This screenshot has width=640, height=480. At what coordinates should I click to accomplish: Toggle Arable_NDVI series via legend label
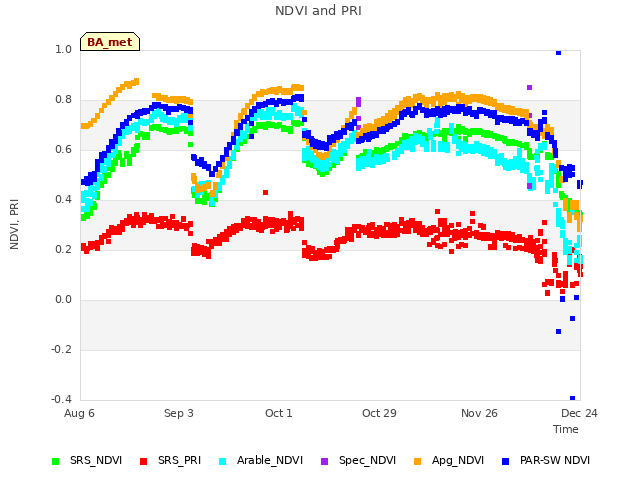pyautogui.click(x=270, y=460)
